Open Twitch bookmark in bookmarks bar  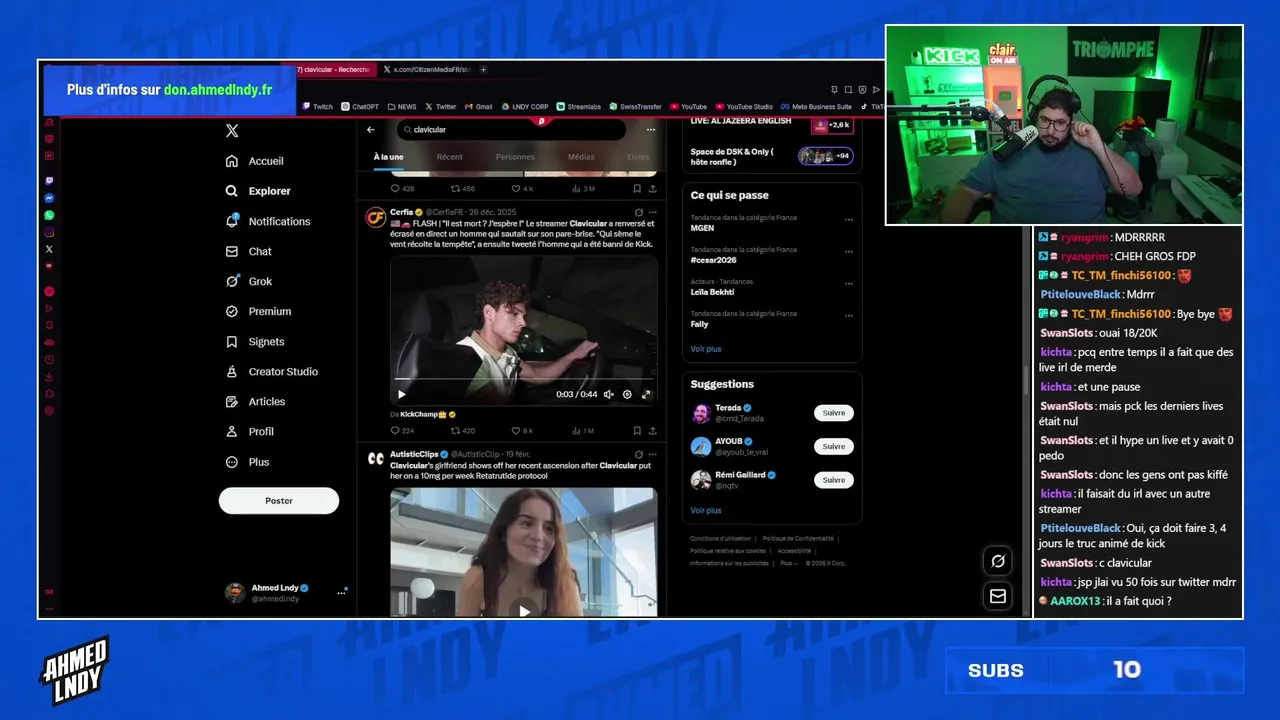click(x=318, y=106)
